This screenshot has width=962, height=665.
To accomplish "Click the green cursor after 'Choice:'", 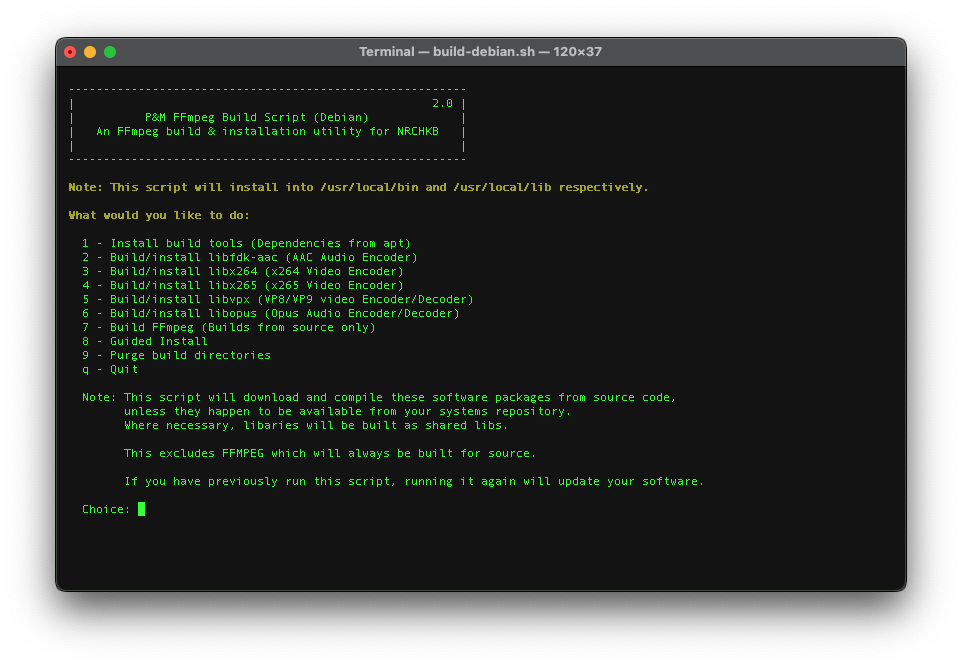I will (142, 509).
